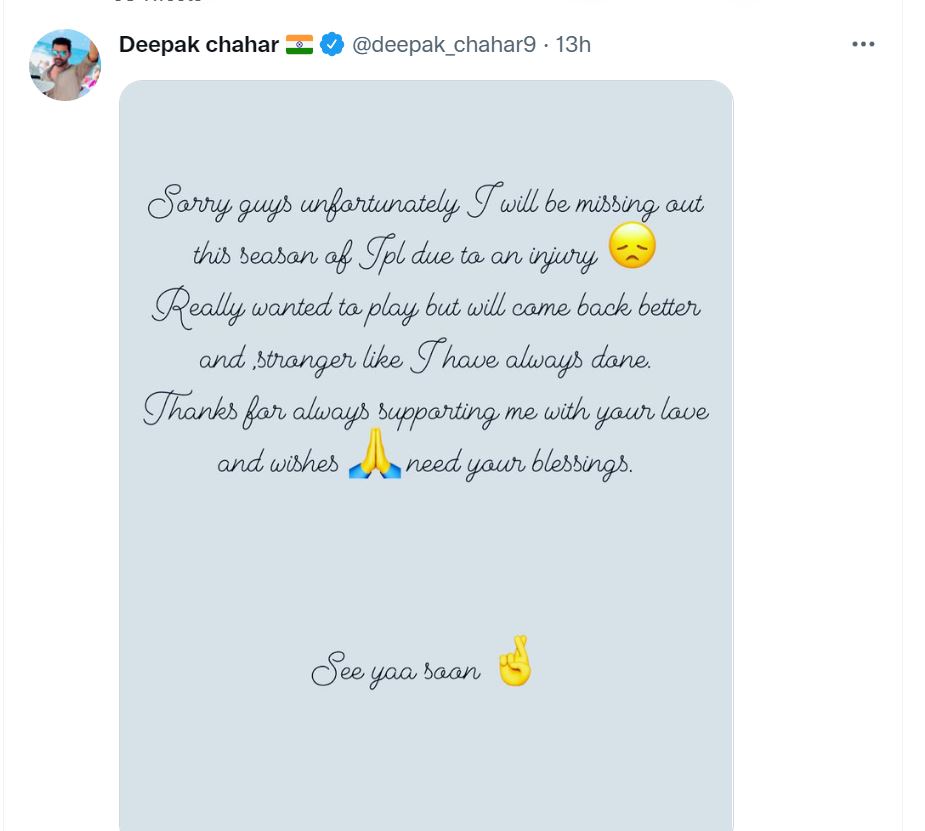Click the blue verified badge

point(331,45)
